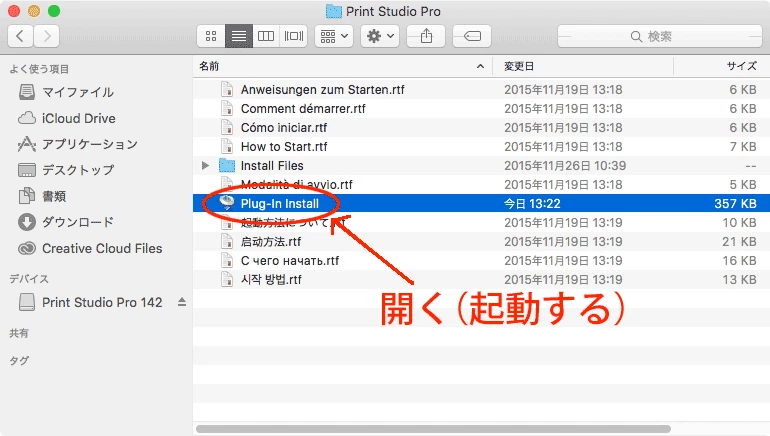This screenshot has width=770, height=436.
Task: Open アプリケーション in the sidebar
Action: pos(78,144)
